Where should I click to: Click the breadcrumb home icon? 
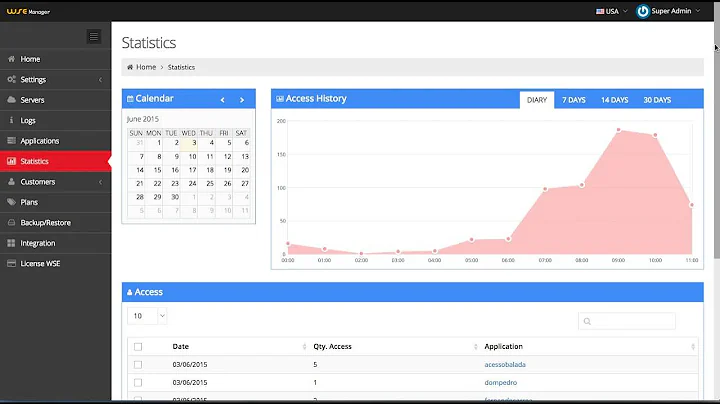(130, 67)
